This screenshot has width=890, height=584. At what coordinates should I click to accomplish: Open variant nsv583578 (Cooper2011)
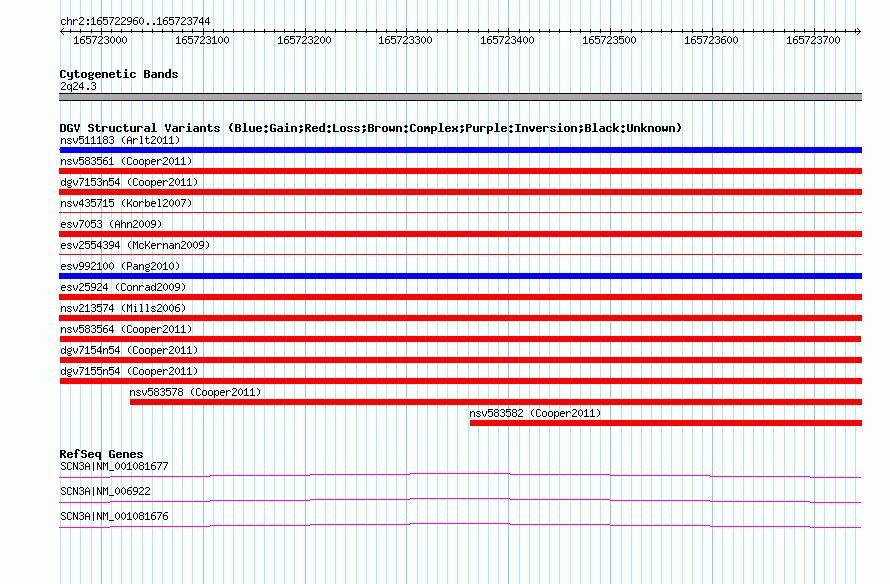[195, 392]
